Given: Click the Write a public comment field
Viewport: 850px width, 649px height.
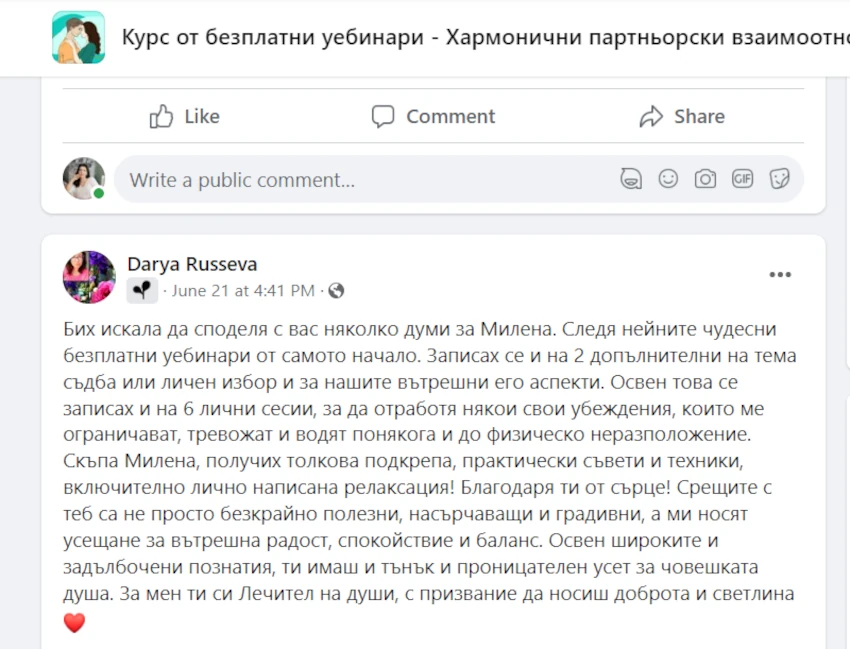Looking at the screenshot, I should (x=360, y=180).
